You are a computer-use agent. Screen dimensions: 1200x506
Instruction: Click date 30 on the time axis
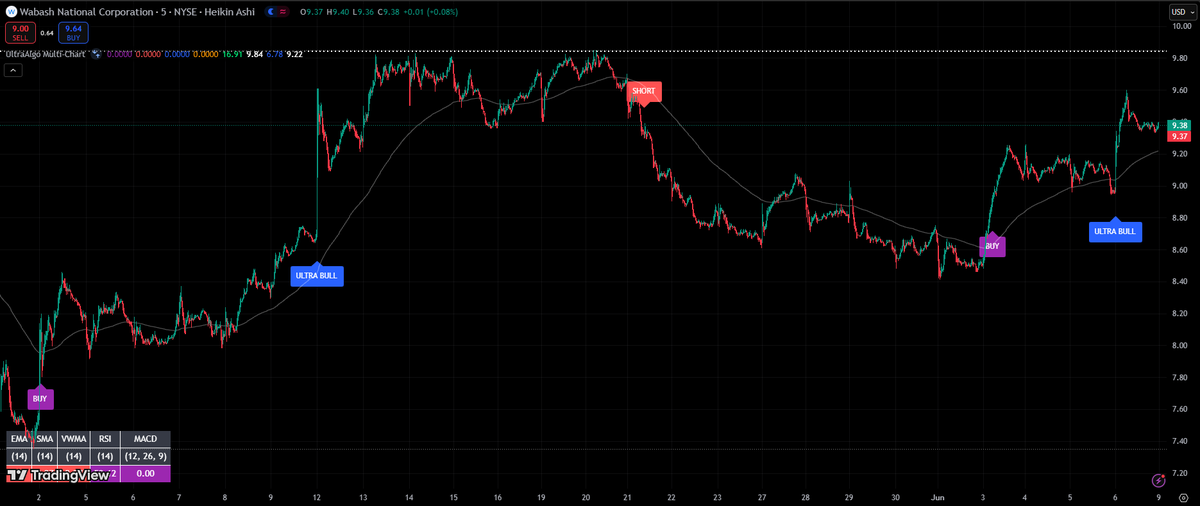[x=895, y=496]
